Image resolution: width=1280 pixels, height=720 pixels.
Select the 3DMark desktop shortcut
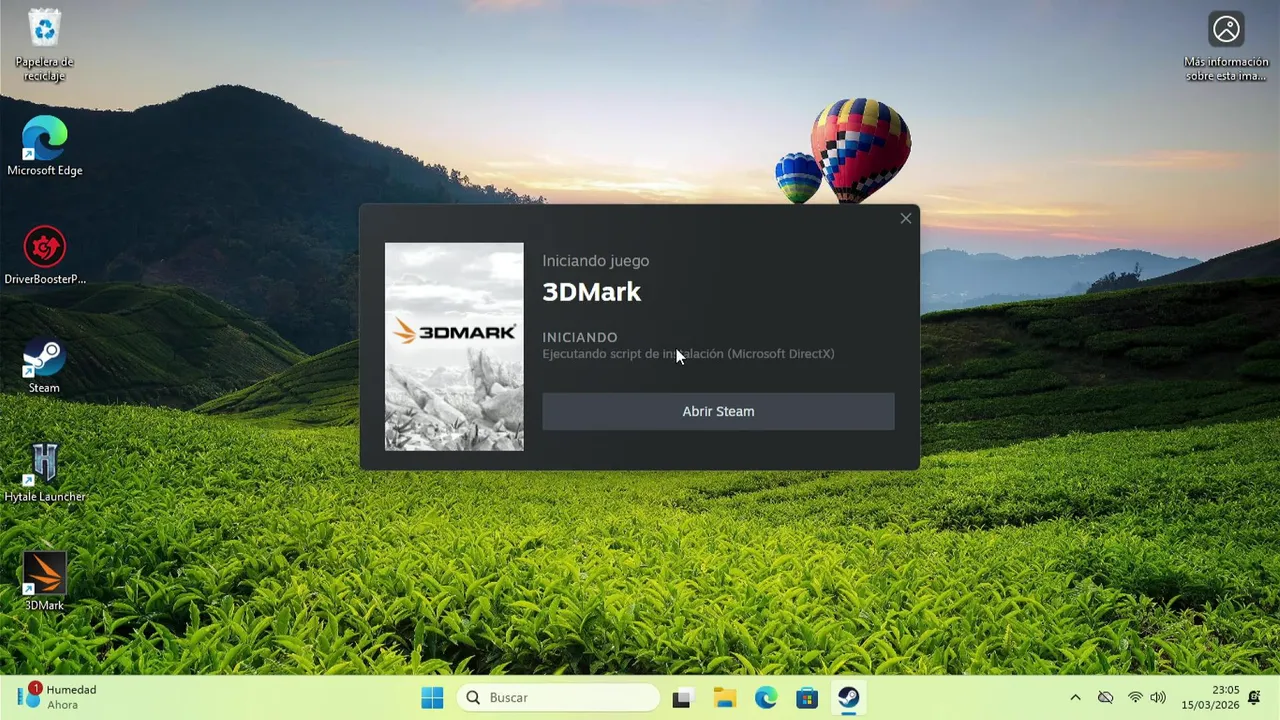pyautogui.click(x=44, y=582)
